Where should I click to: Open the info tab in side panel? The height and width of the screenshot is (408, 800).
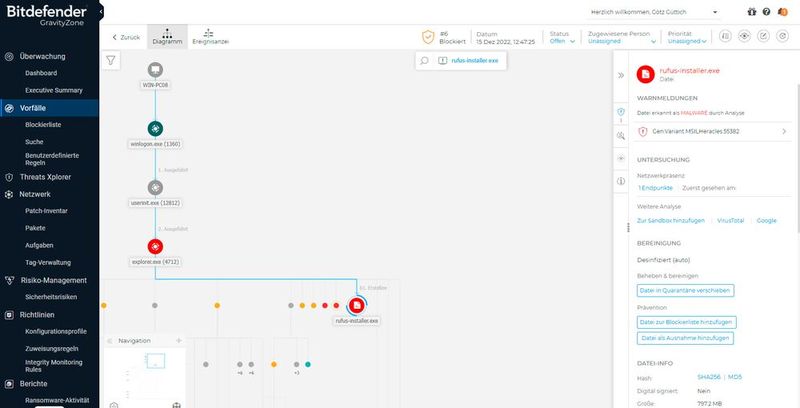(621, 181)
